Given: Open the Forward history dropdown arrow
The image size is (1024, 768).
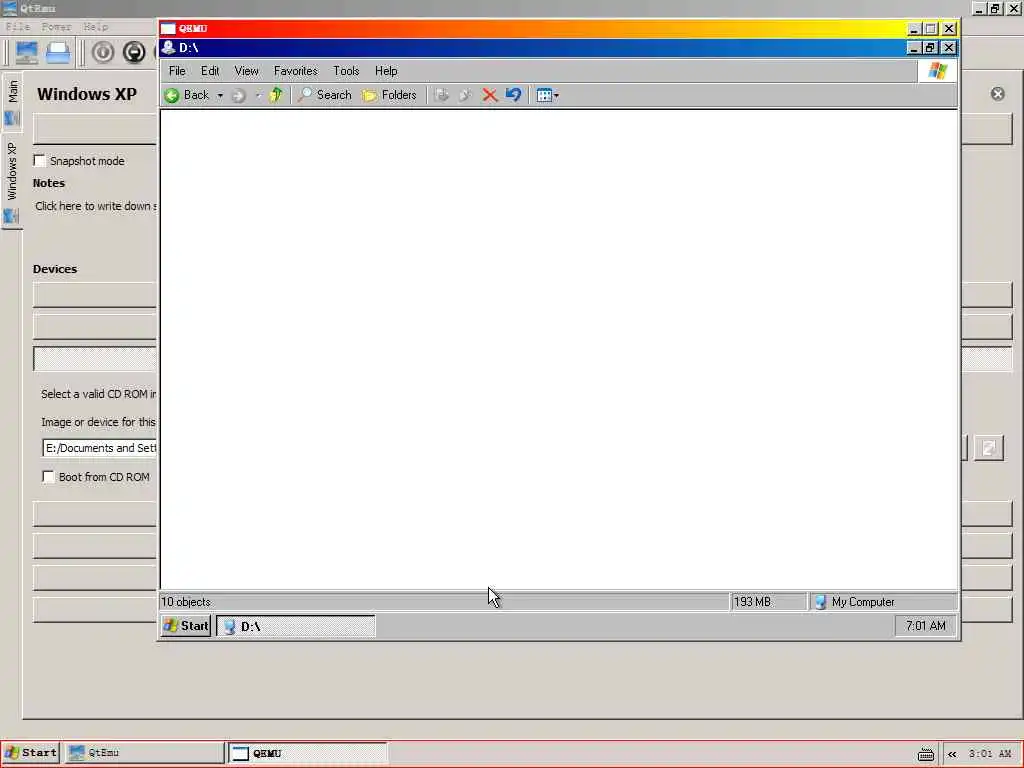Looking at the screenshot, I should (258, 95).
